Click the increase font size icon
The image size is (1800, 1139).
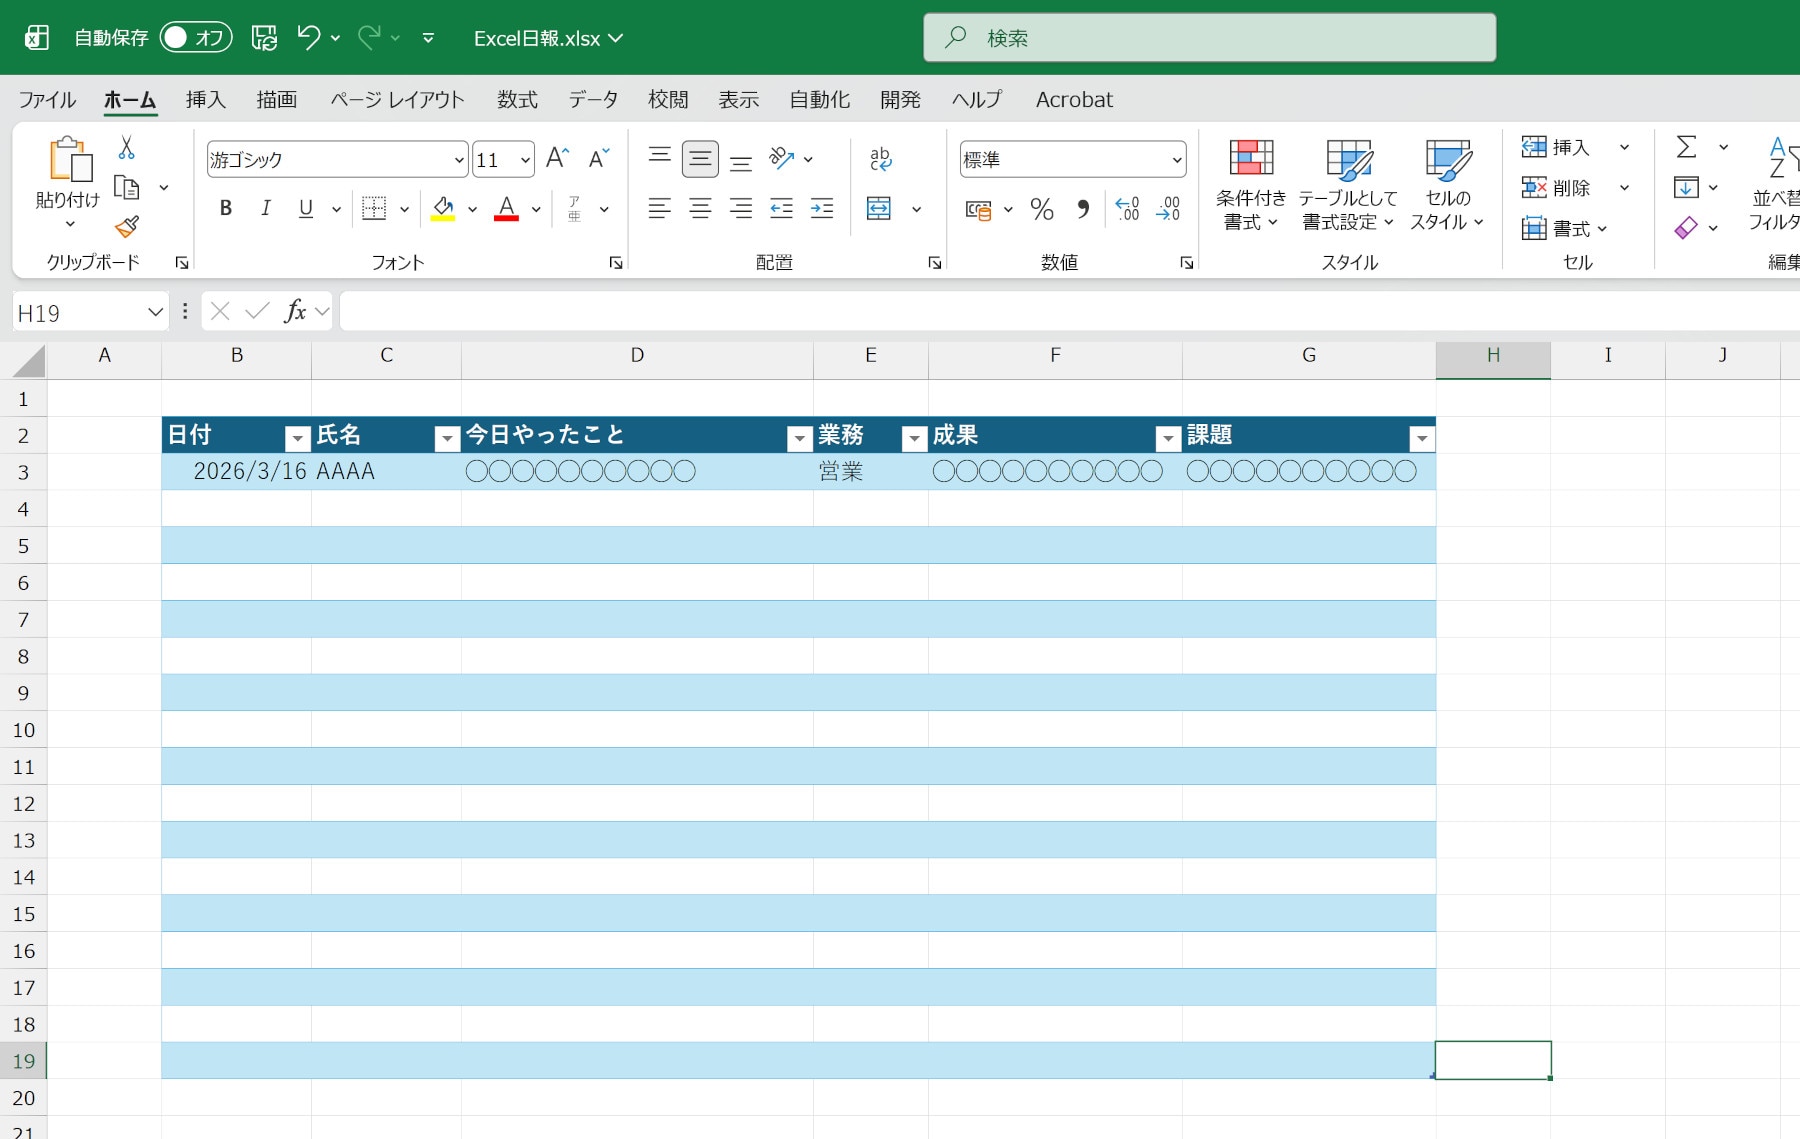click(557, 158)
